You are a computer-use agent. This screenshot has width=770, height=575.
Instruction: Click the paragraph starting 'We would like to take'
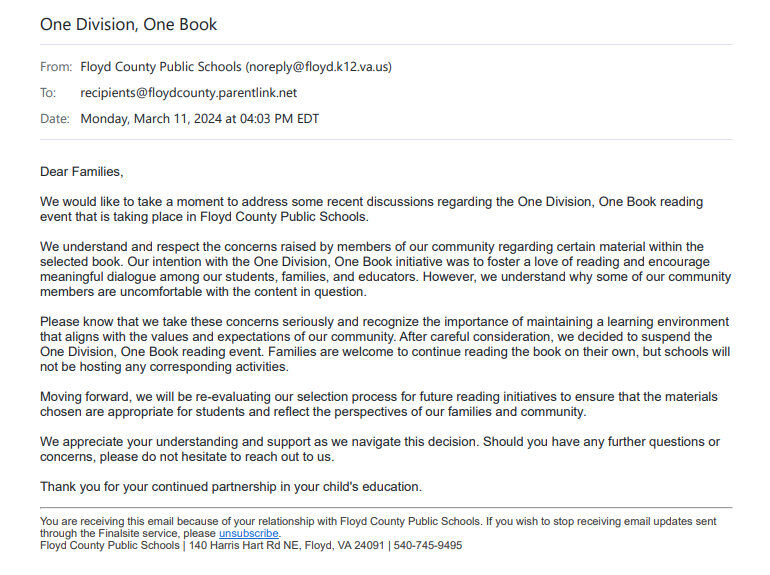[x=371, y=209]
